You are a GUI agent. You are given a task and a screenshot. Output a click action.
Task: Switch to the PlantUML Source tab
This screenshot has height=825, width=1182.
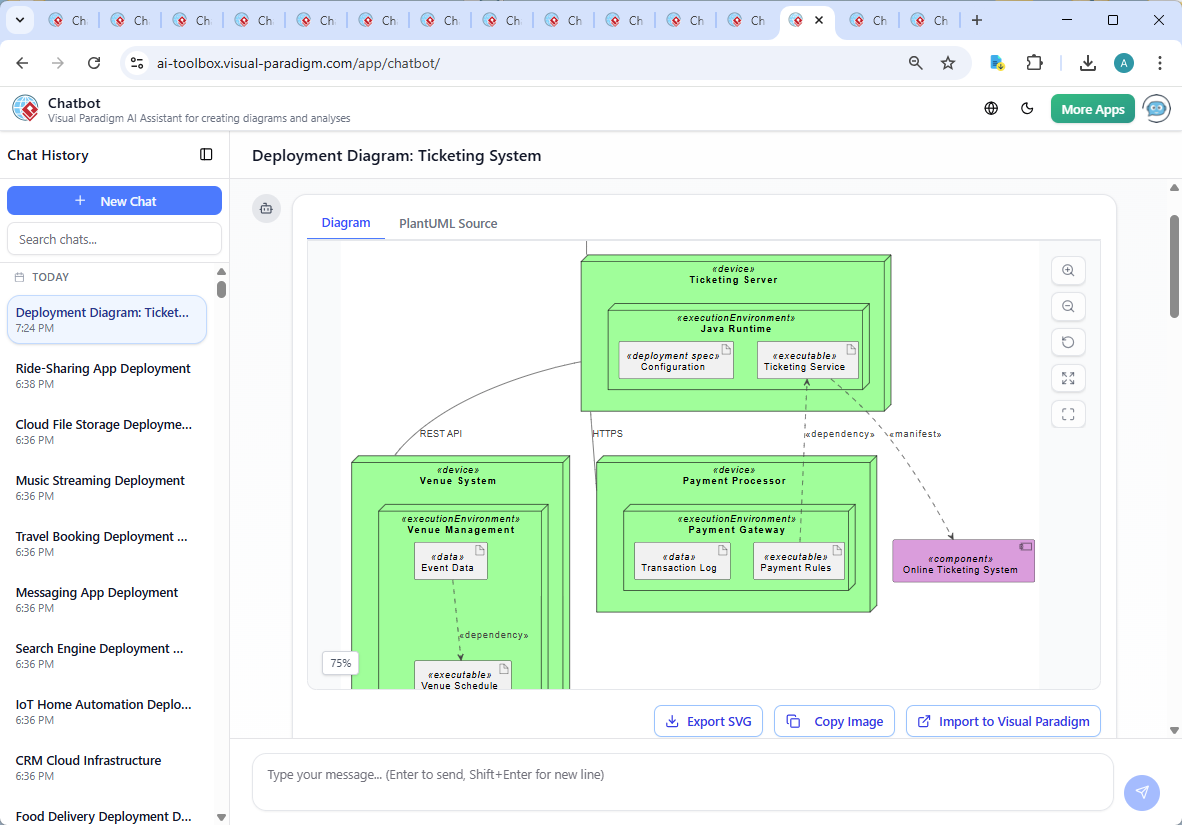pos(448,223)
